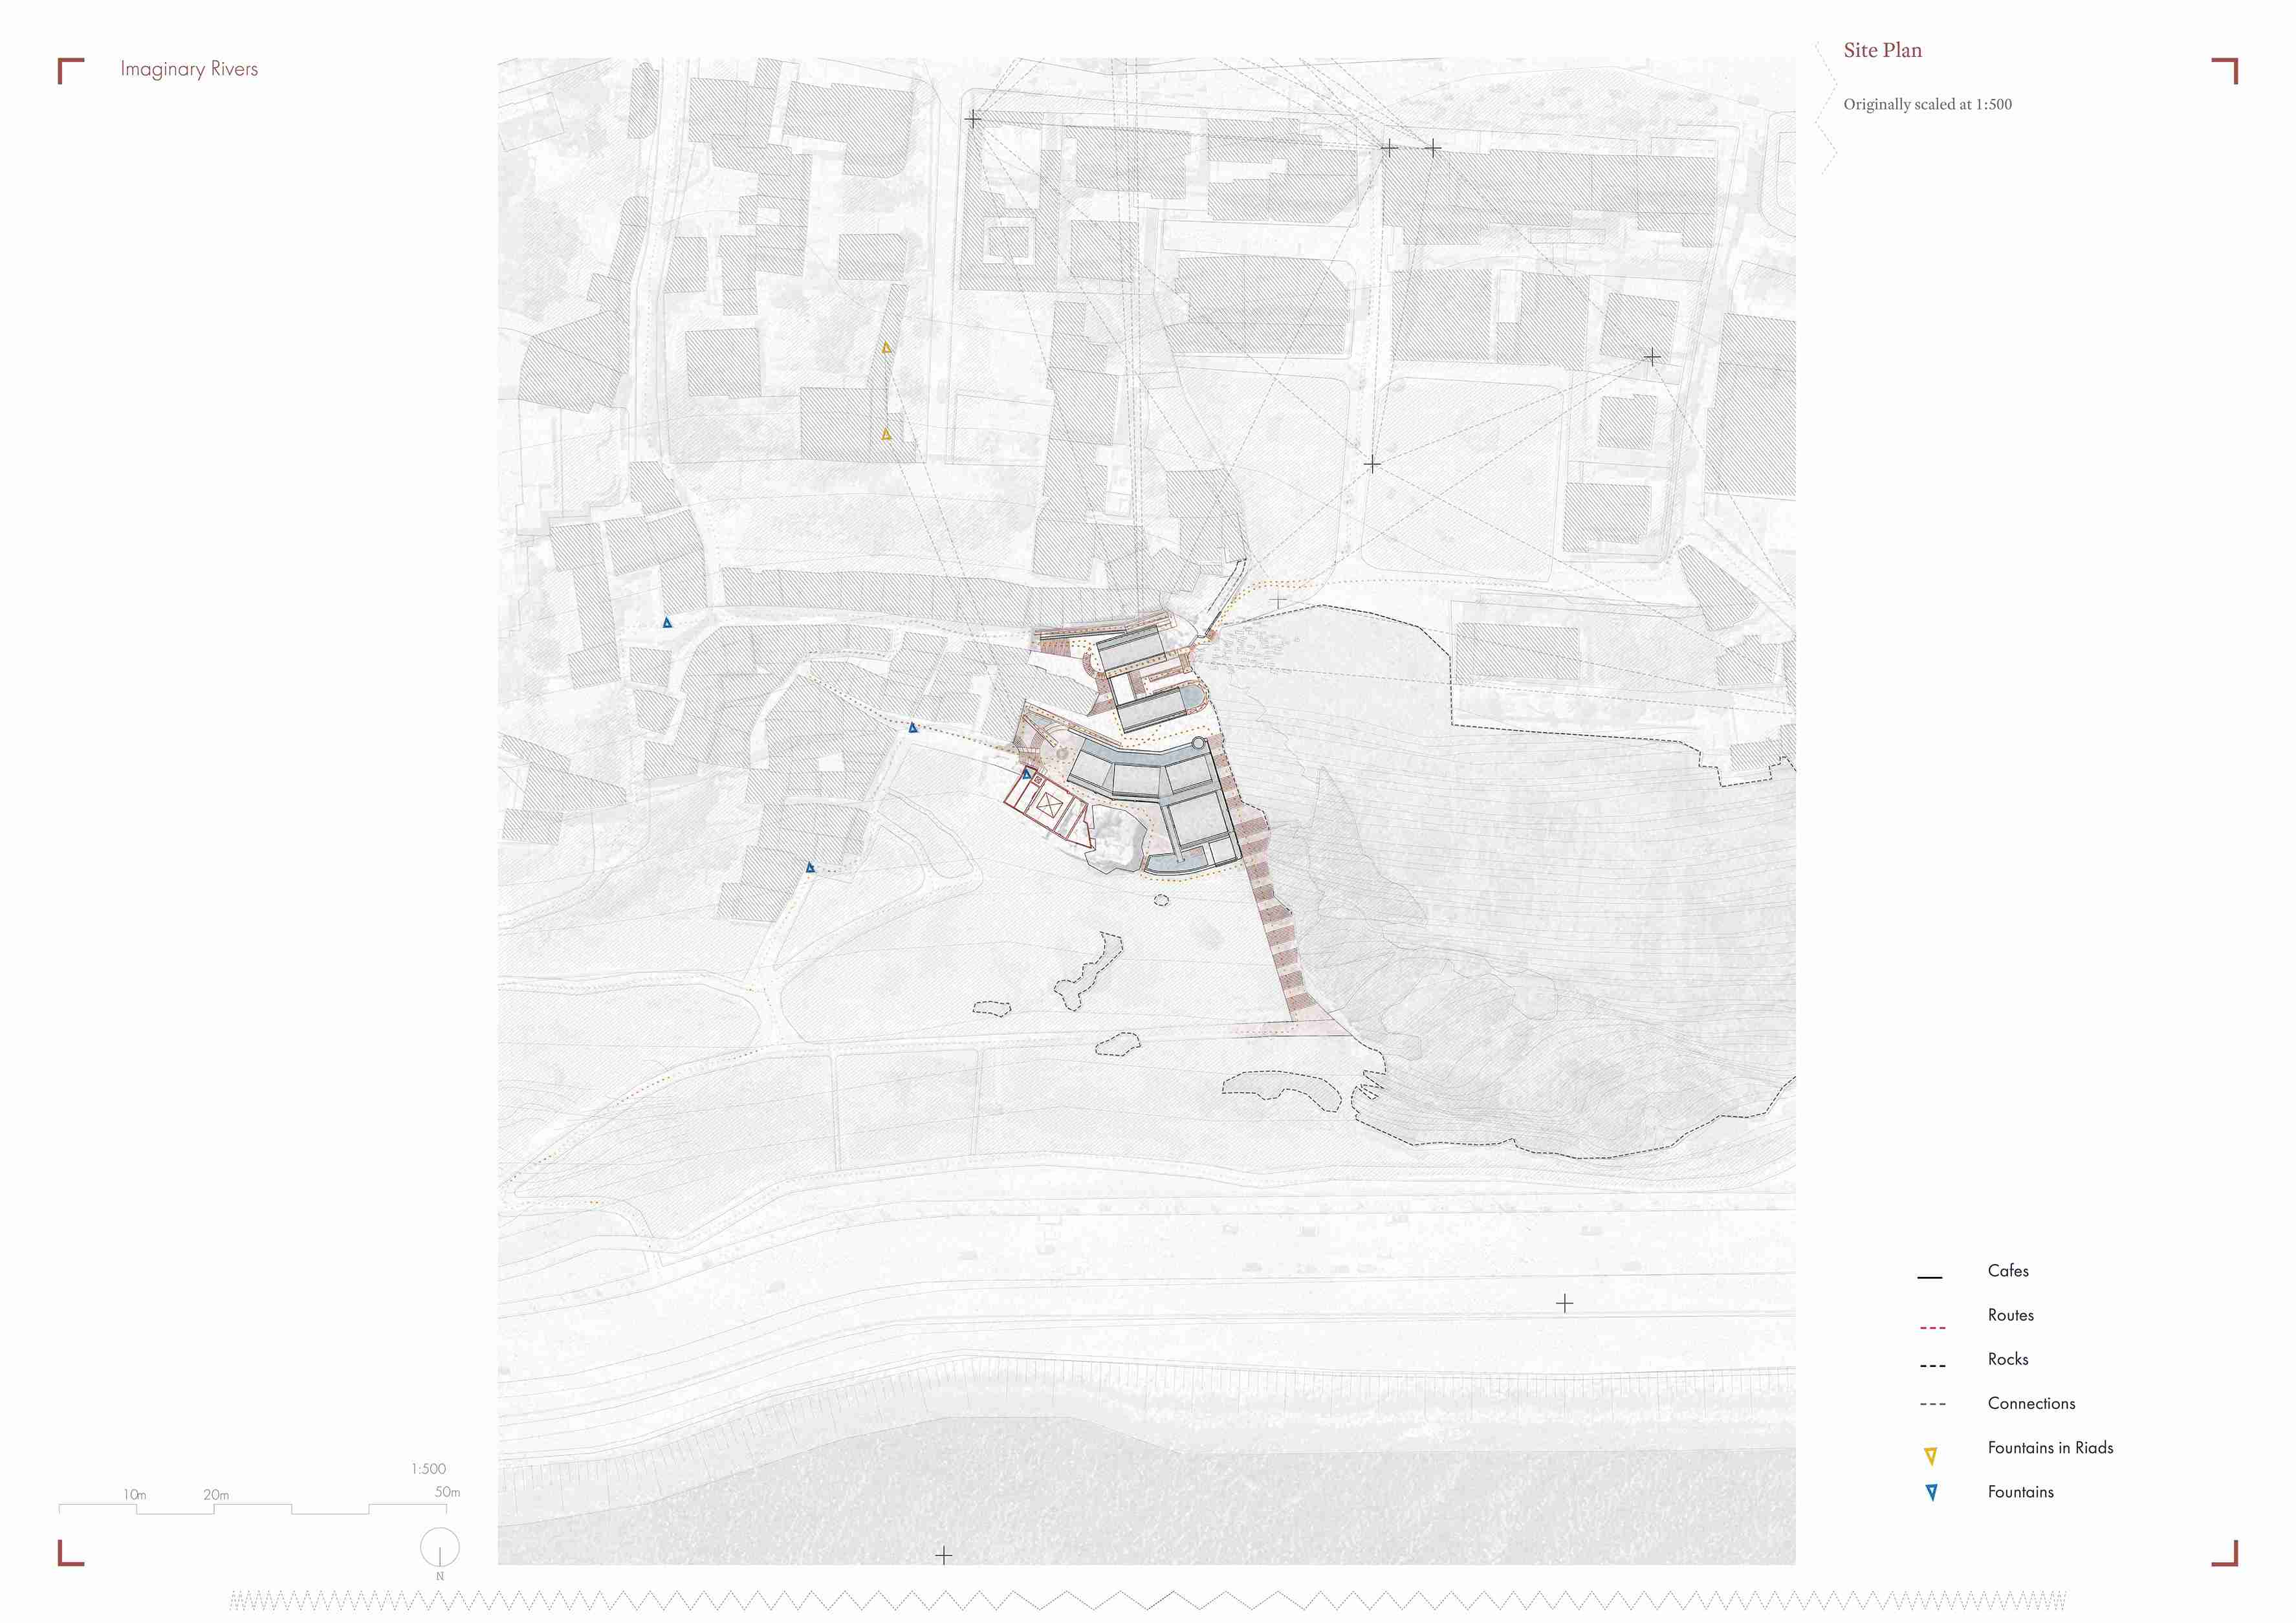This screenshot has width=2296, height=1623.
Task: Click the 'Routes' legend label
Action: click(2010, 1315)
